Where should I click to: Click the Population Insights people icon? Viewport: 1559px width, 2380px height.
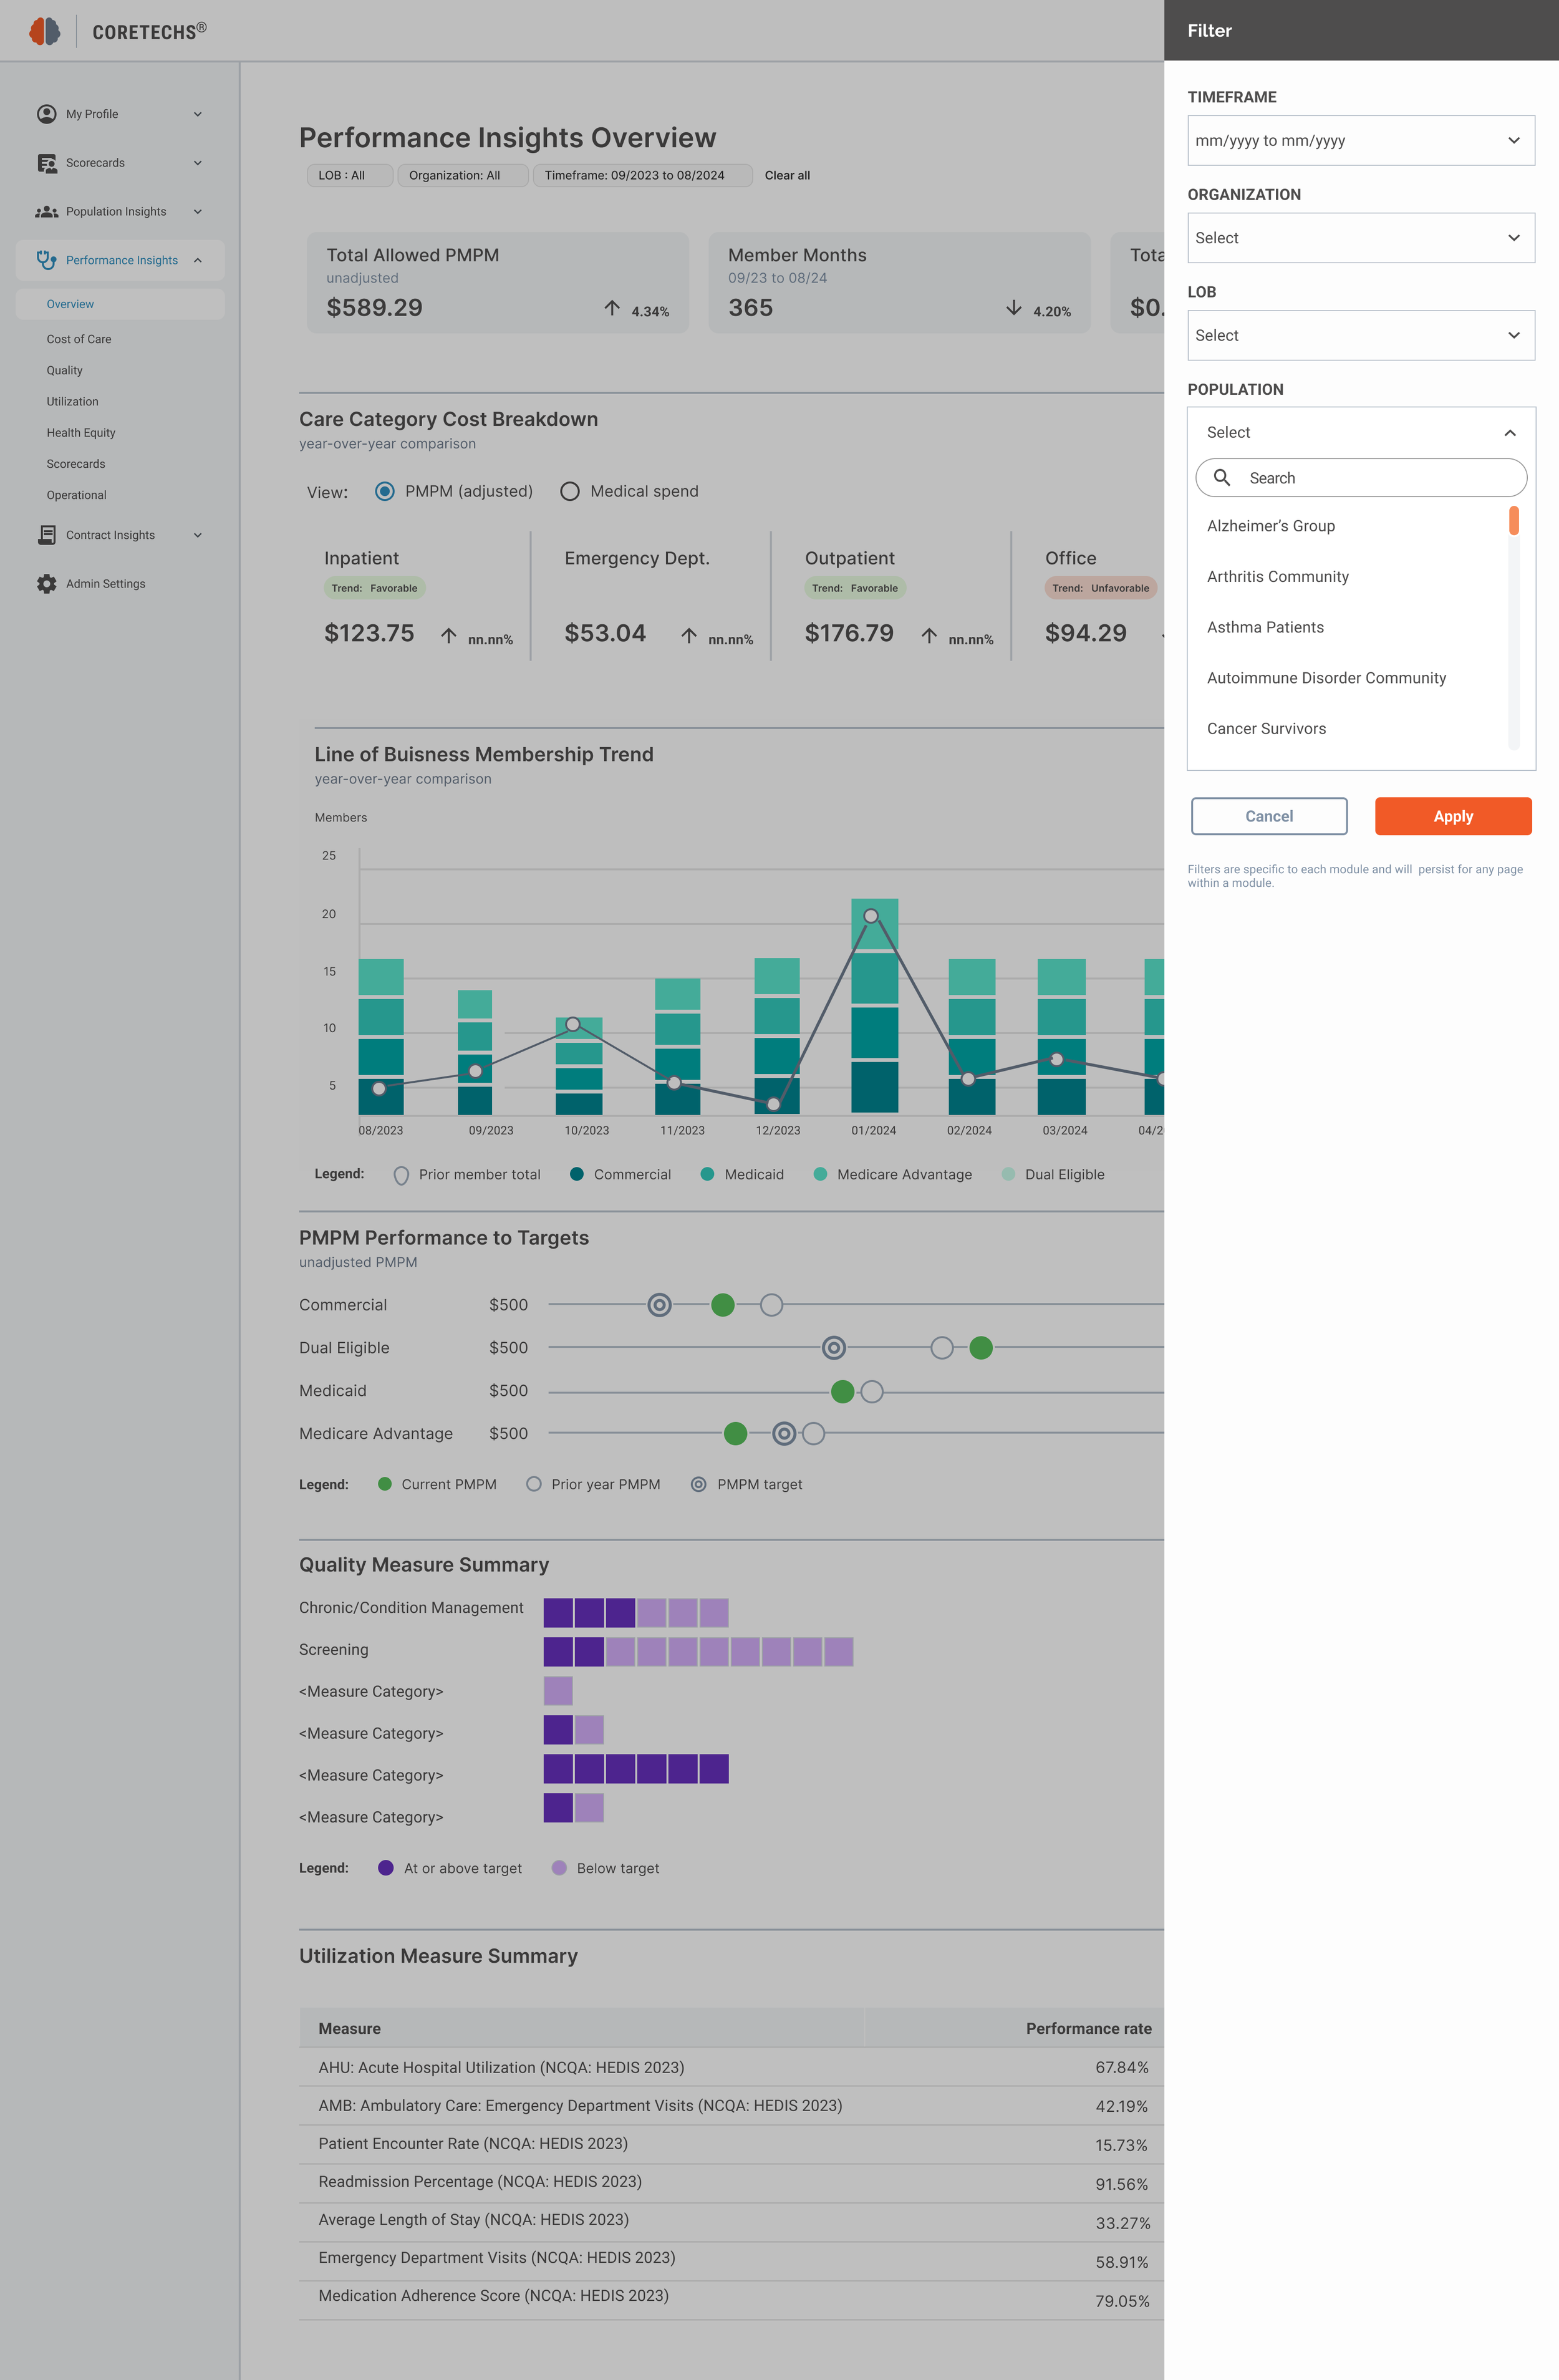(x=46, y=212)
